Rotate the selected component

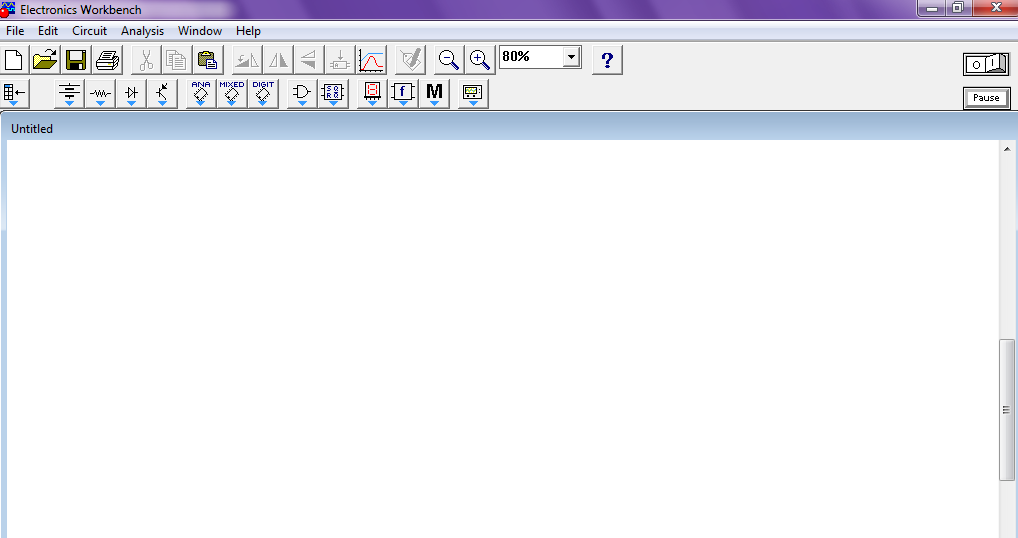click(247, 60)
